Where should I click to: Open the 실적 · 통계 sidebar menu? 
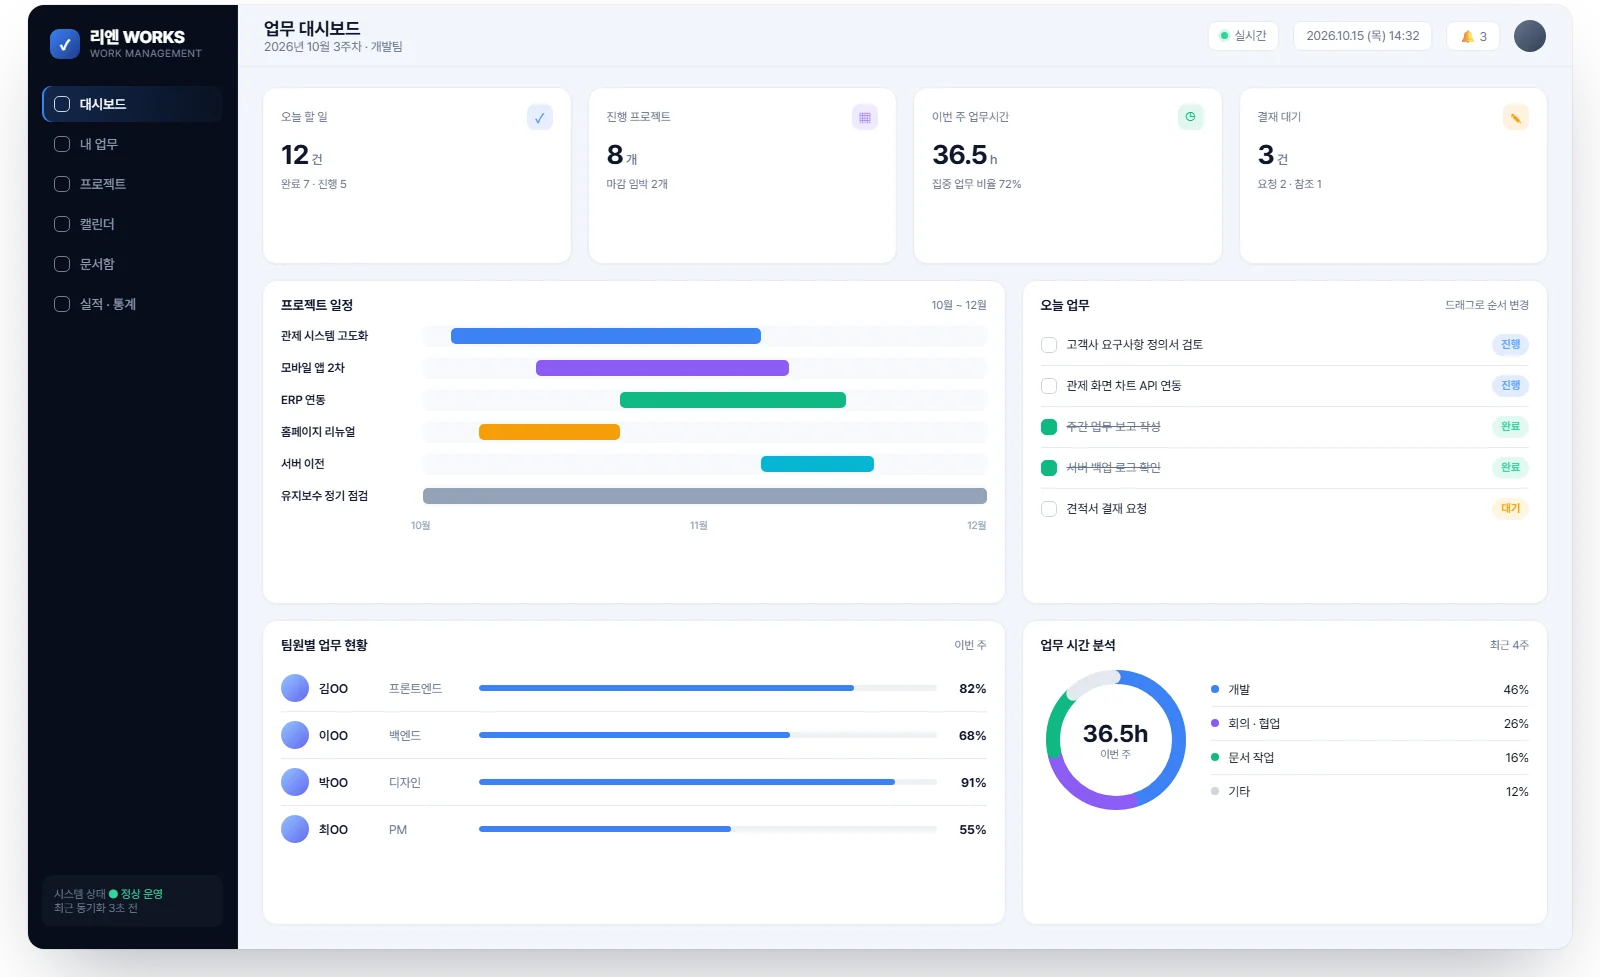[x=132, y=304]
